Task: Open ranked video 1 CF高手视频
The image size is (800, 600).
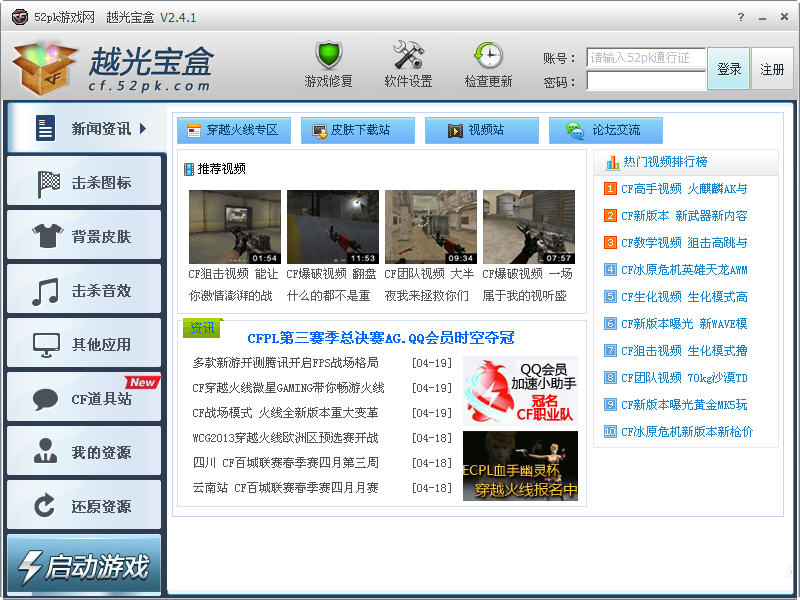Action: pyautogui.click(x=684, y=189)
